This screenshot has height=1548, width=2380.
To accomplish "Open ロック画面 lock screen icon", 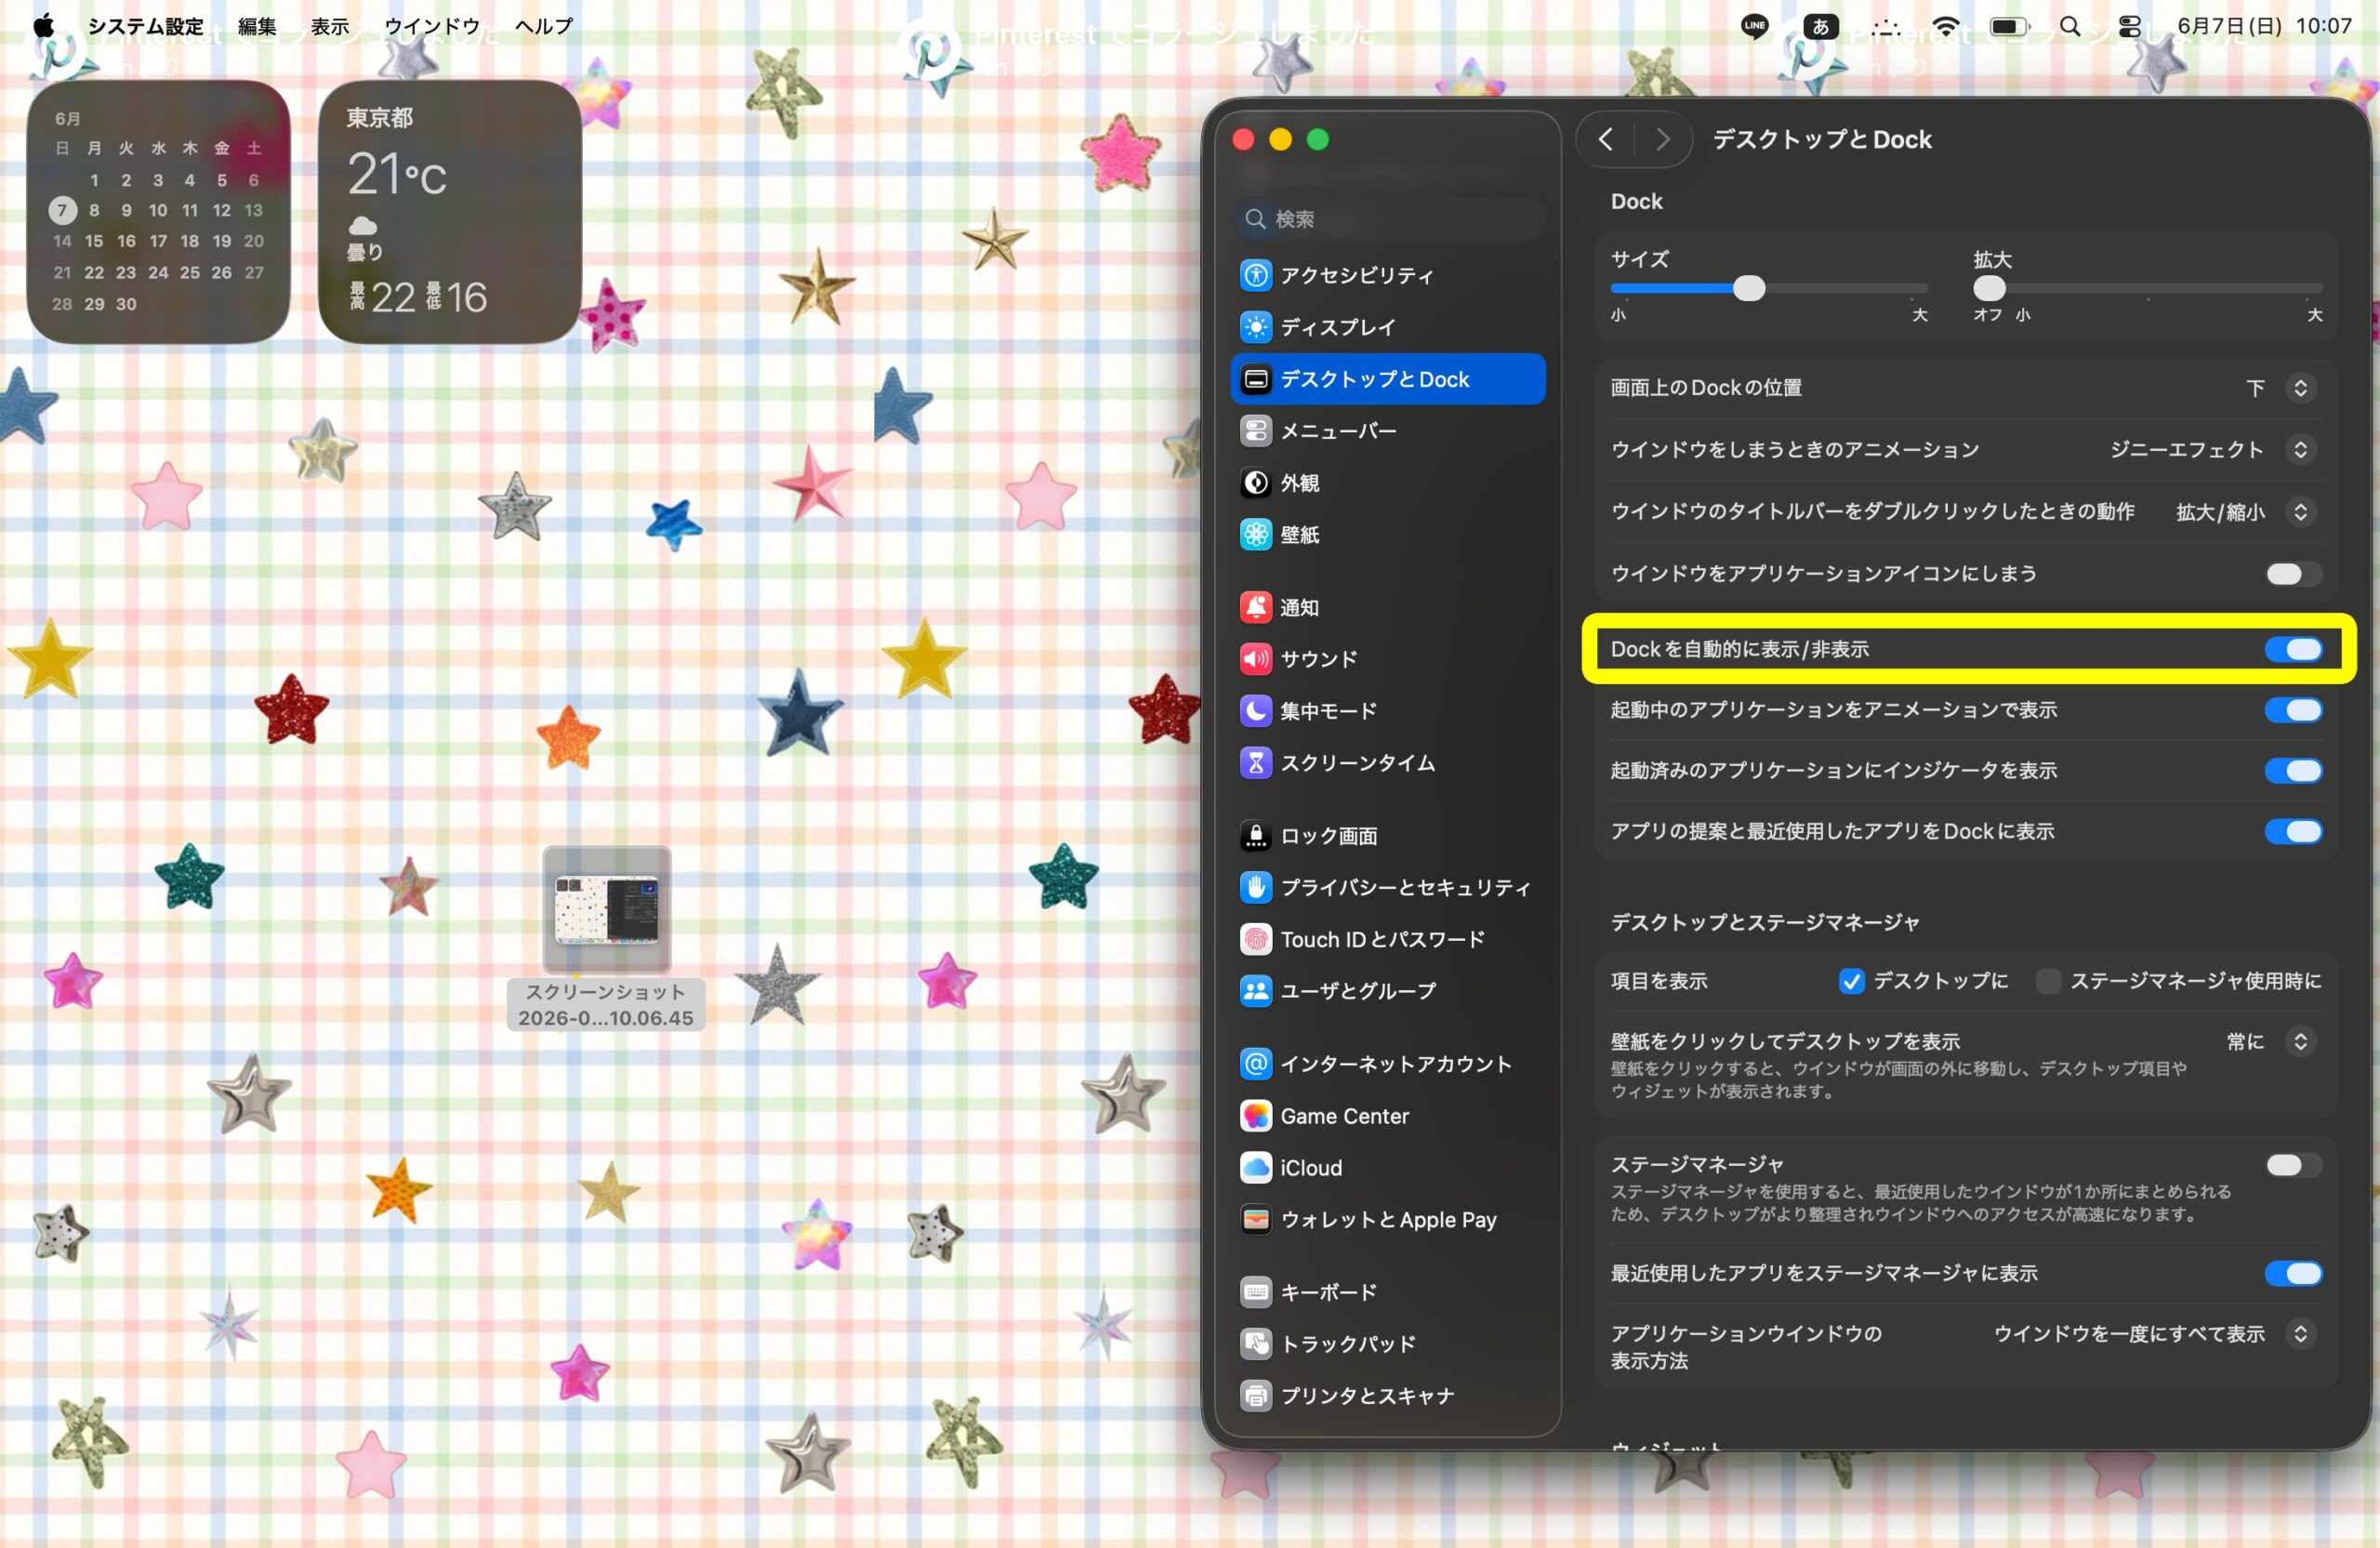I will [x=1255, y=835].
